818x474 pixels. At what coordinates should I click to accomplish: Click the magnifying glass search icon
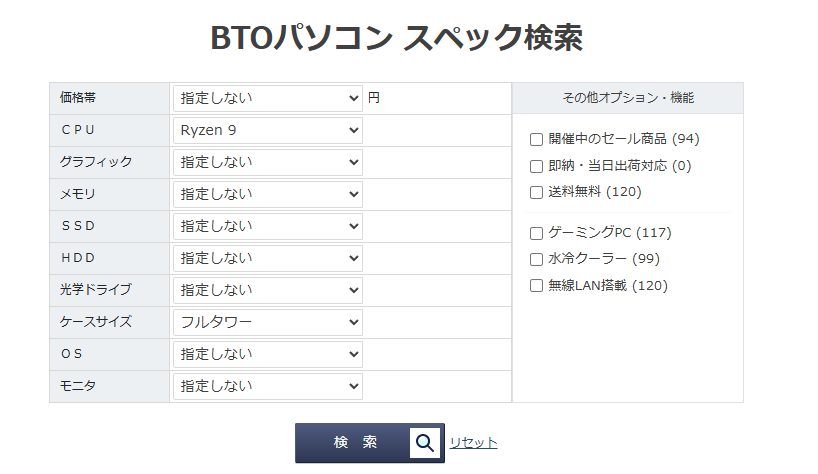pos(425,443)
